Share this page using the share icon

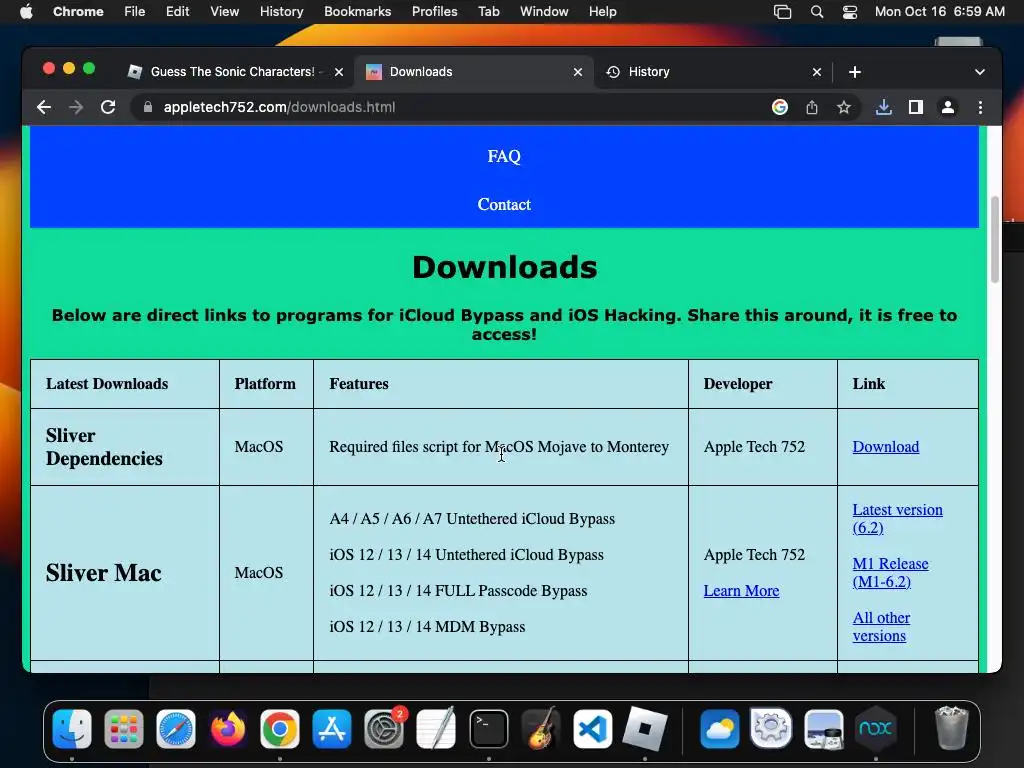pyautogui.click(x=812, y=107)
